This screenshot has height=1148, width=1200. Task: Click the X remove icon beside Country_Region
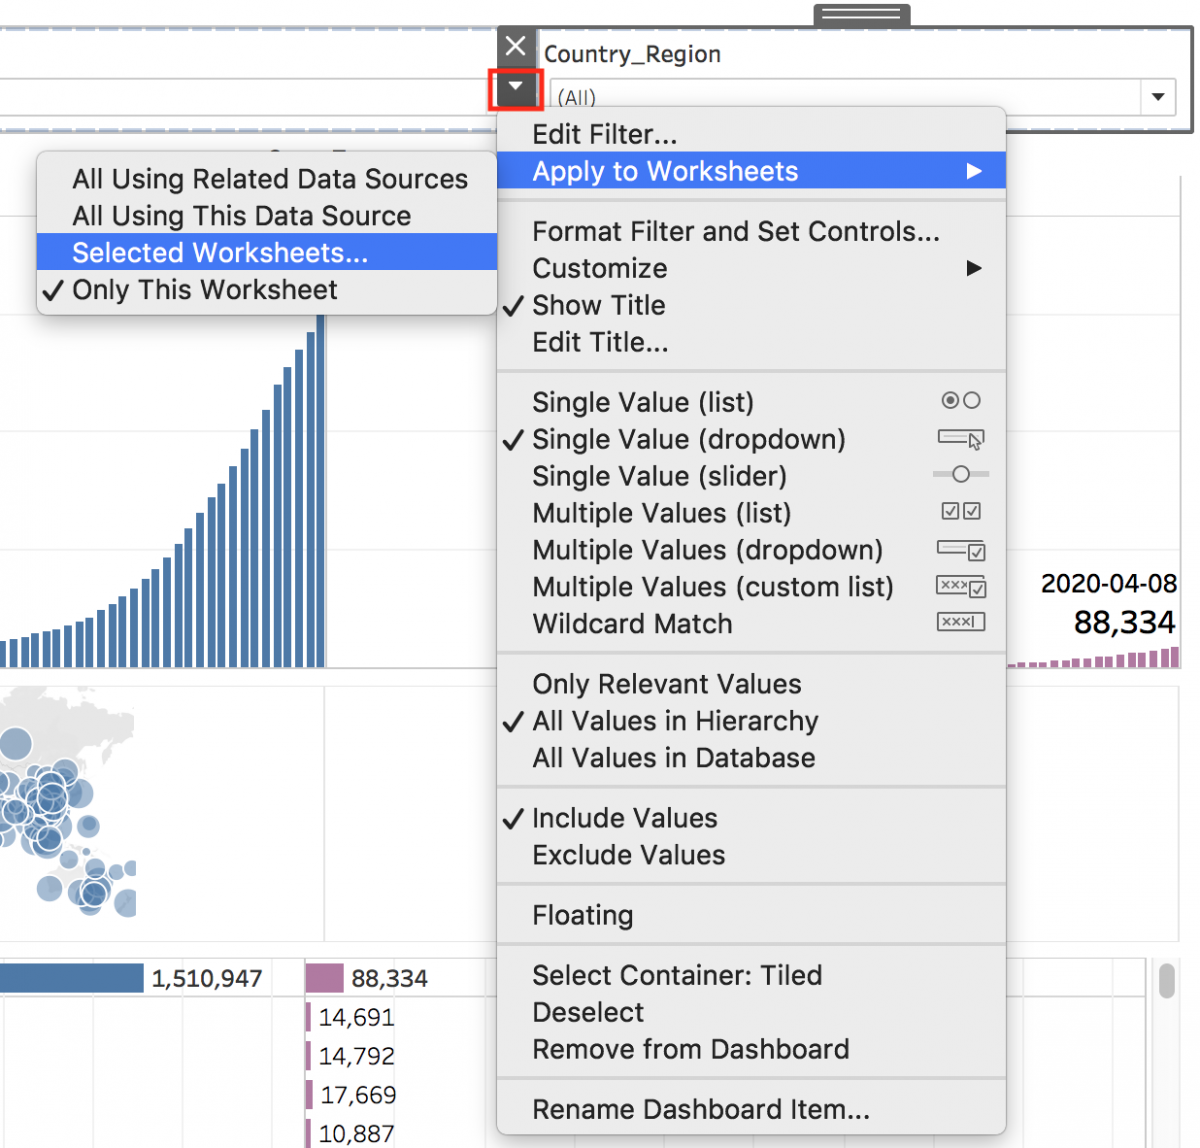pyautogui.click(x=515, y=46)
